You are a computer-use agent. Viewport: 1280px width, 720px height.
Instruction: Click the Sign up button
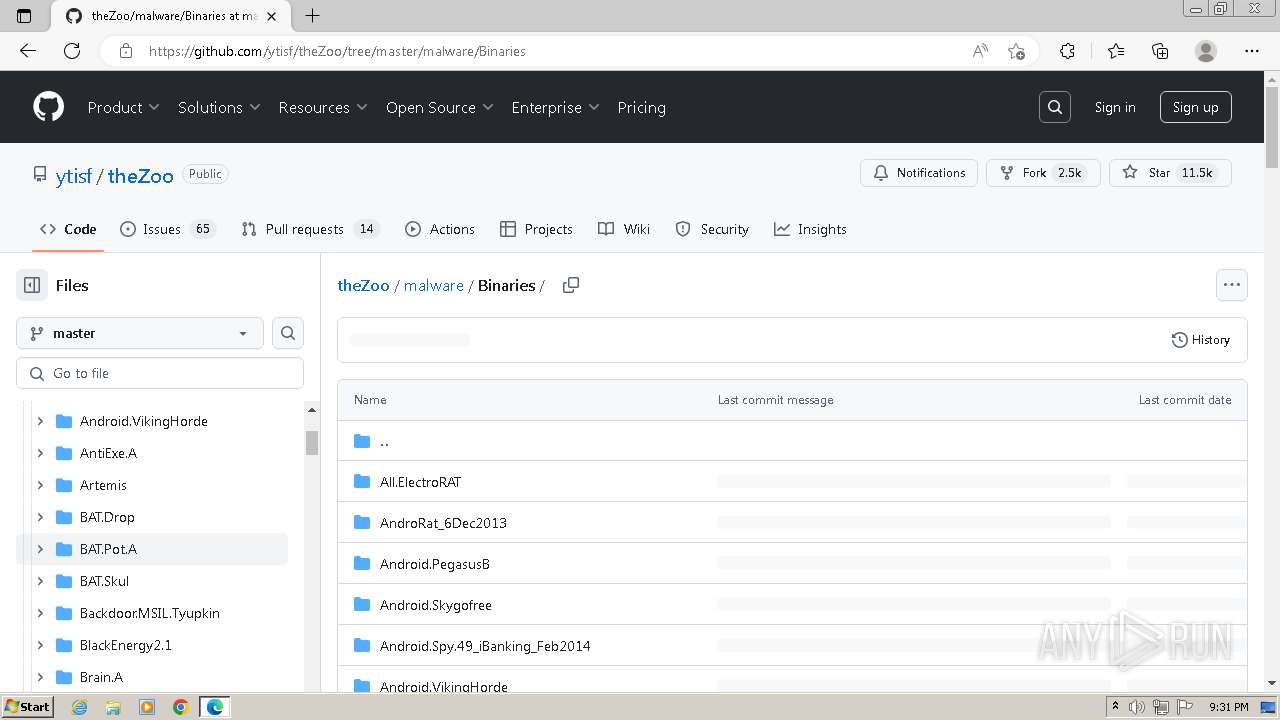click(1195, 107)
